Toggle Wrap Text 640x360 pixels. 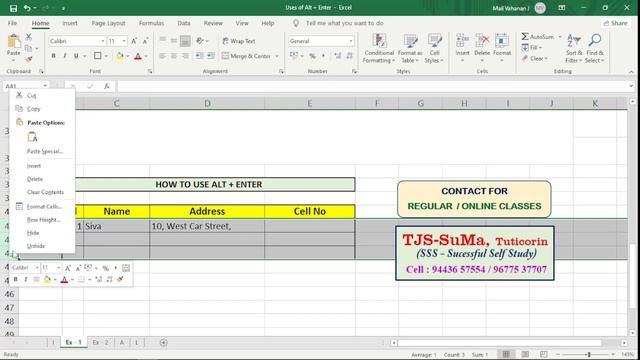(239, 41)
